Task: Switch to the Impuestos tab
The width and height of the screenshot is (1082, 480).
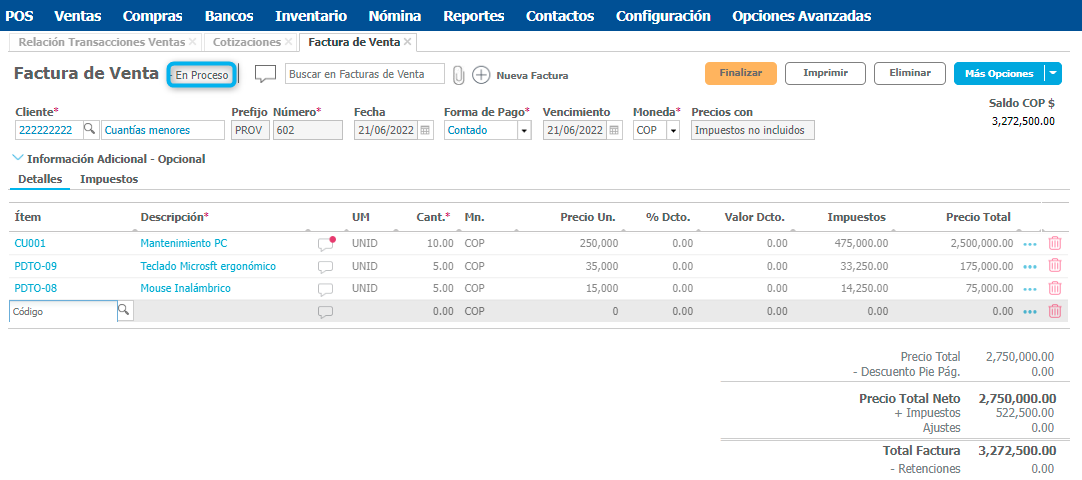Action: 109,179
